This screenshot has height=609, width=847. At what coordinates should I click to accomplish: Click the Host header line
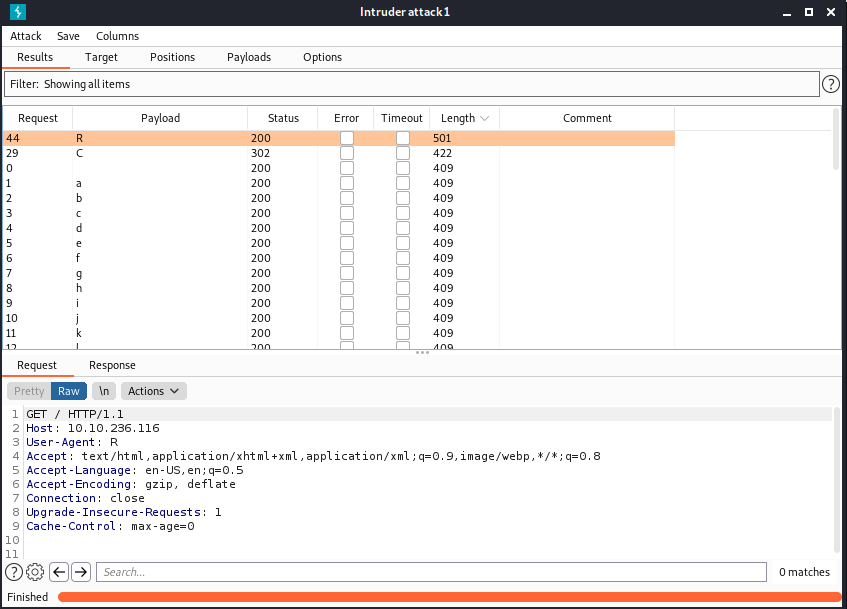click(93, 428)
